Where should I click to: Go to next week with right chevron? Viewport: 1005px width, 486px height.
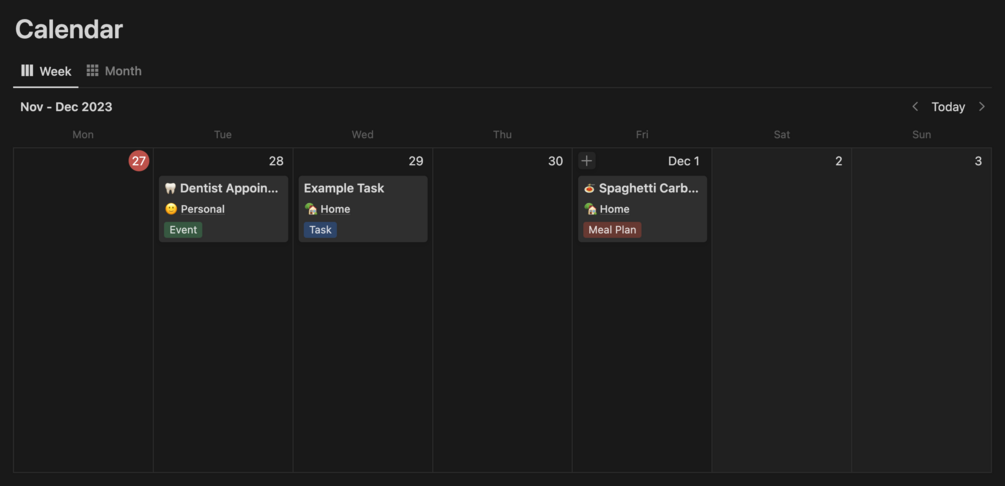coord(982,107)
